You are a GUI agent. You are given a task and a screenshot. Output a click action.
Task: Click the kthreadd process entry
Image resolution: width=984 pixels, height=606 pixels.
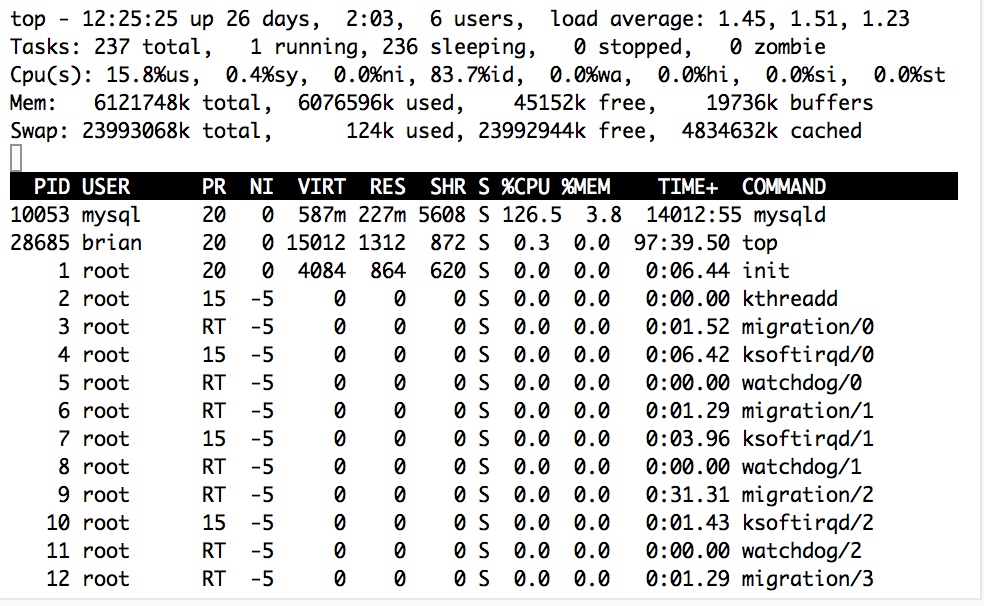pos(789,299)
